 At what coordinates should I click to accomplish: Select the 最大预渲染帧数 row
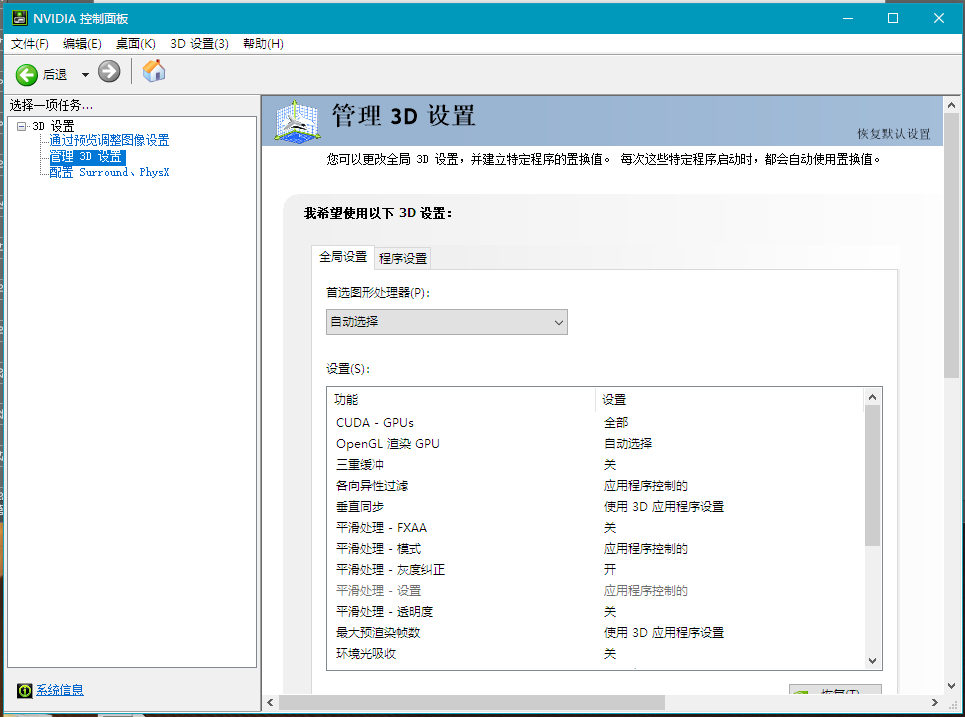pyautogui.click(x=596, y=633)
